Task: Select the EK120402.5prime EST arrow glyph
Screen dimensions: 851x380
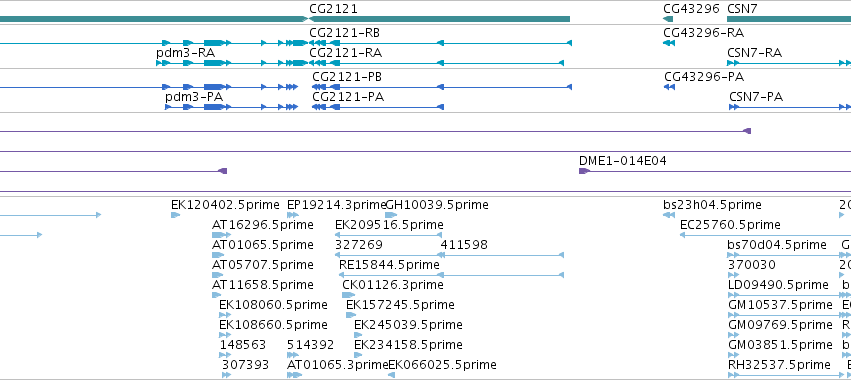Action: click(175, 215)
